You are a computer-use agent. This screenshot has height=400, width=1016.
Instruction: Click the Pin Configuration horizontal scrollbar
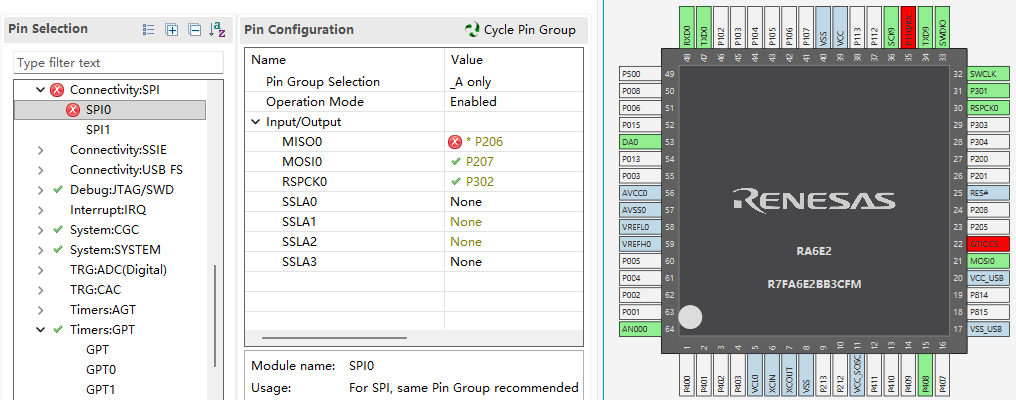[334, 338]
